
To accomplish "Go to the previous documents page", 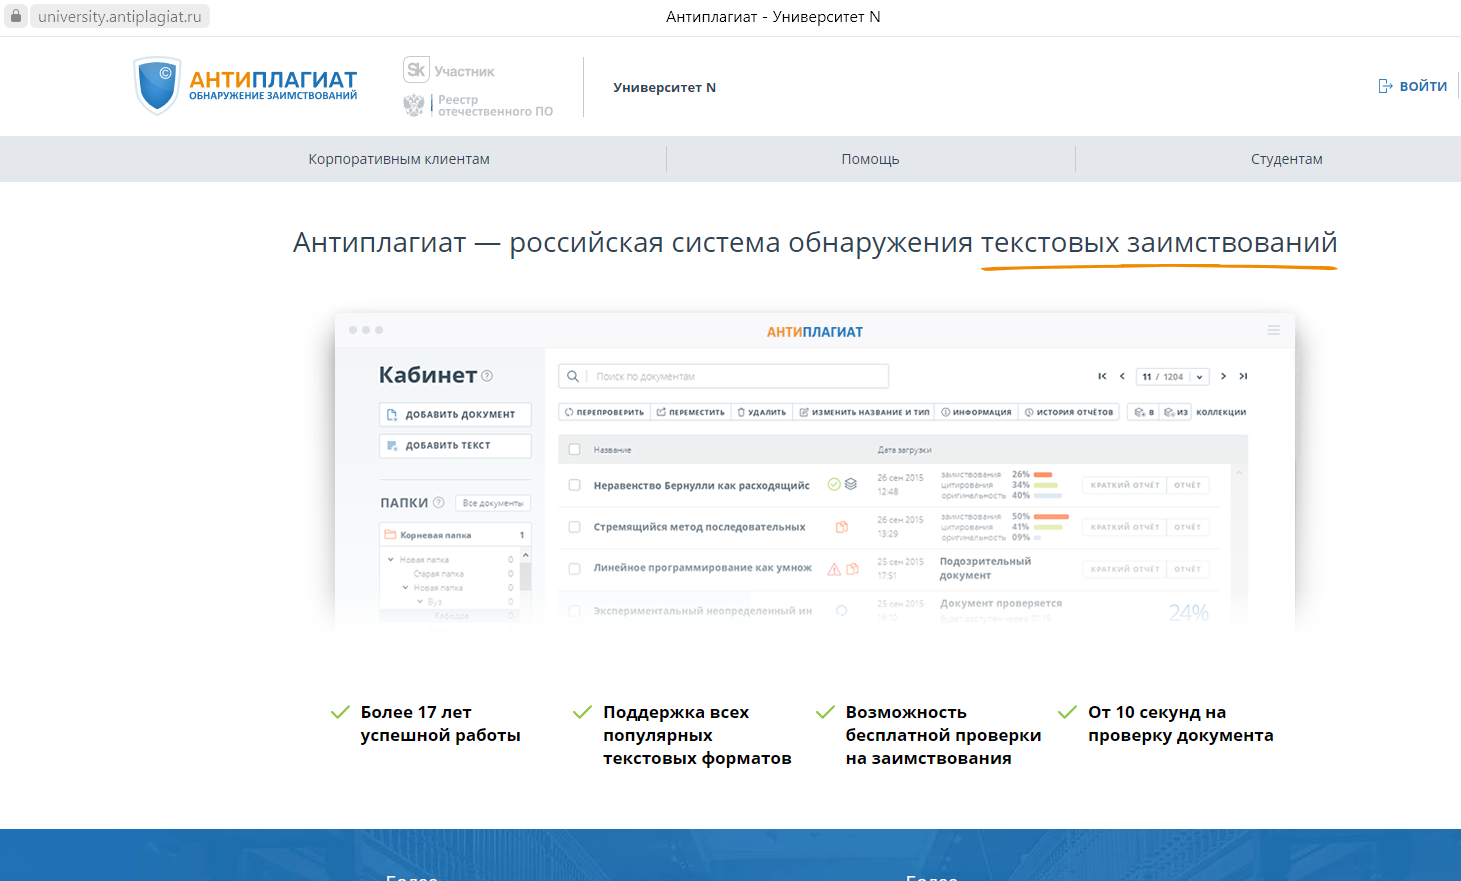I will tap(1122, 376).
